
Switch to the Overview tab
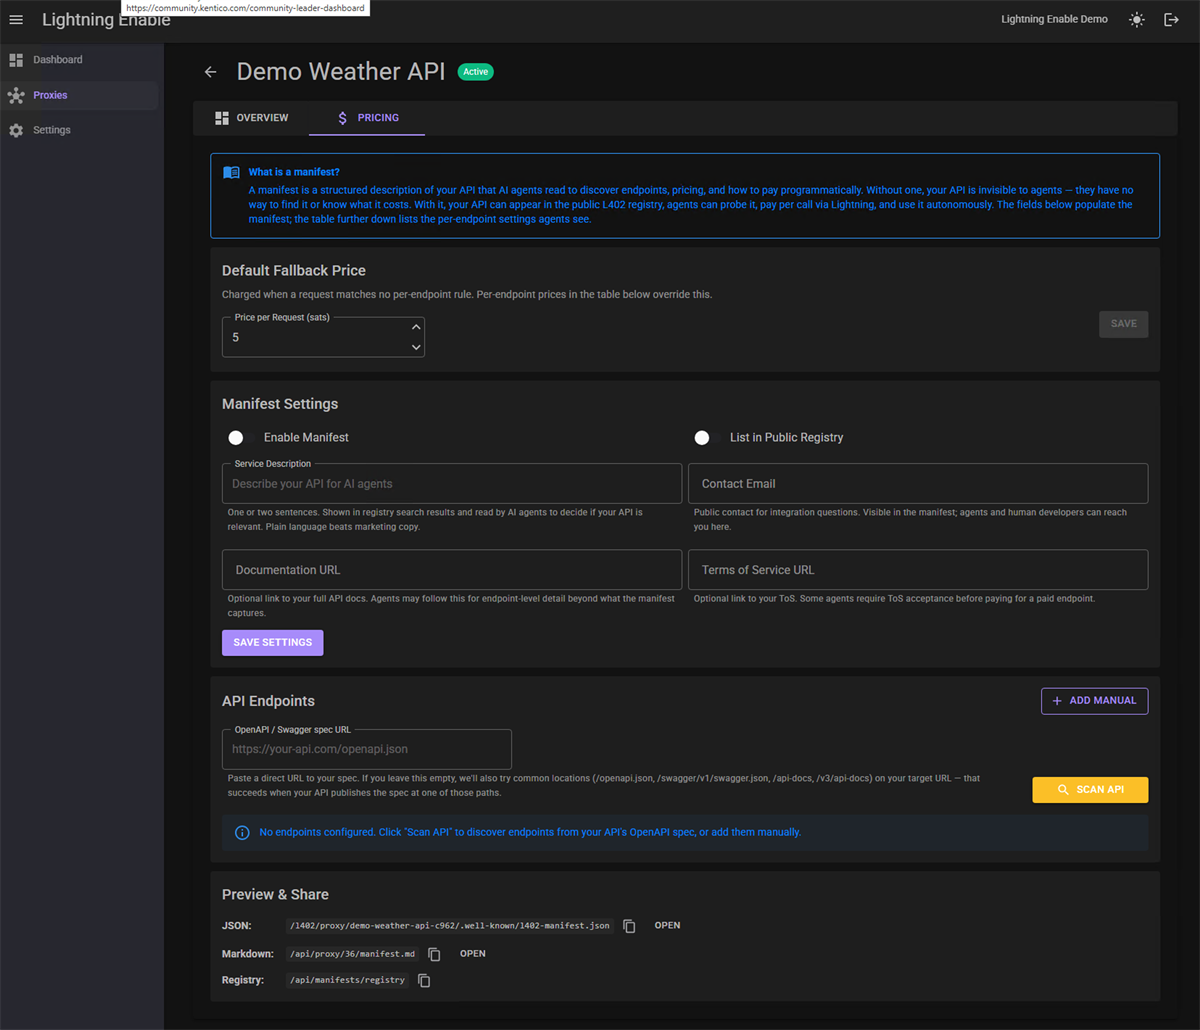[251, 118]
